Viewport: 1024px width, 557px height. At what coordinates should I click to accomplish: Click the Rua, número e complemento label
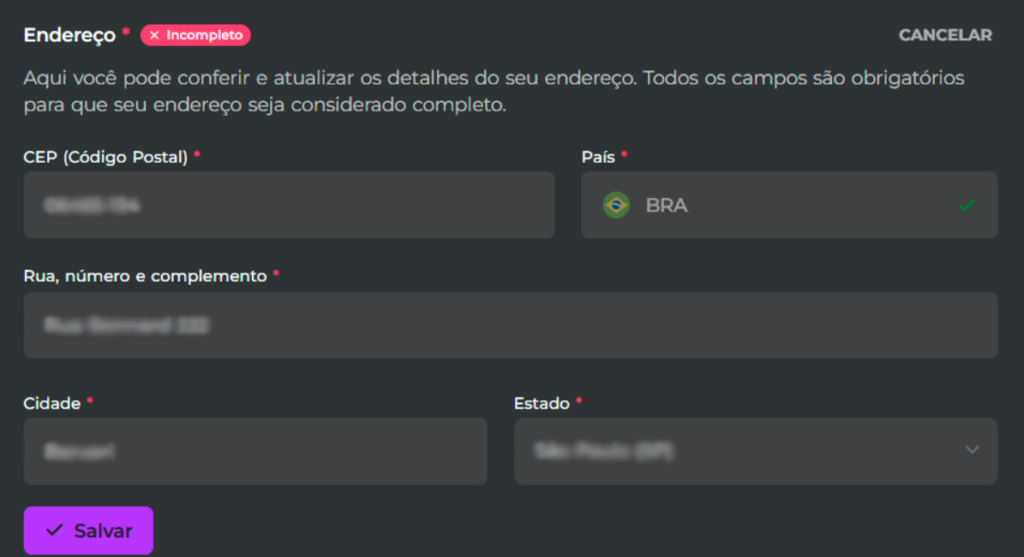click(x=145, y=276)
